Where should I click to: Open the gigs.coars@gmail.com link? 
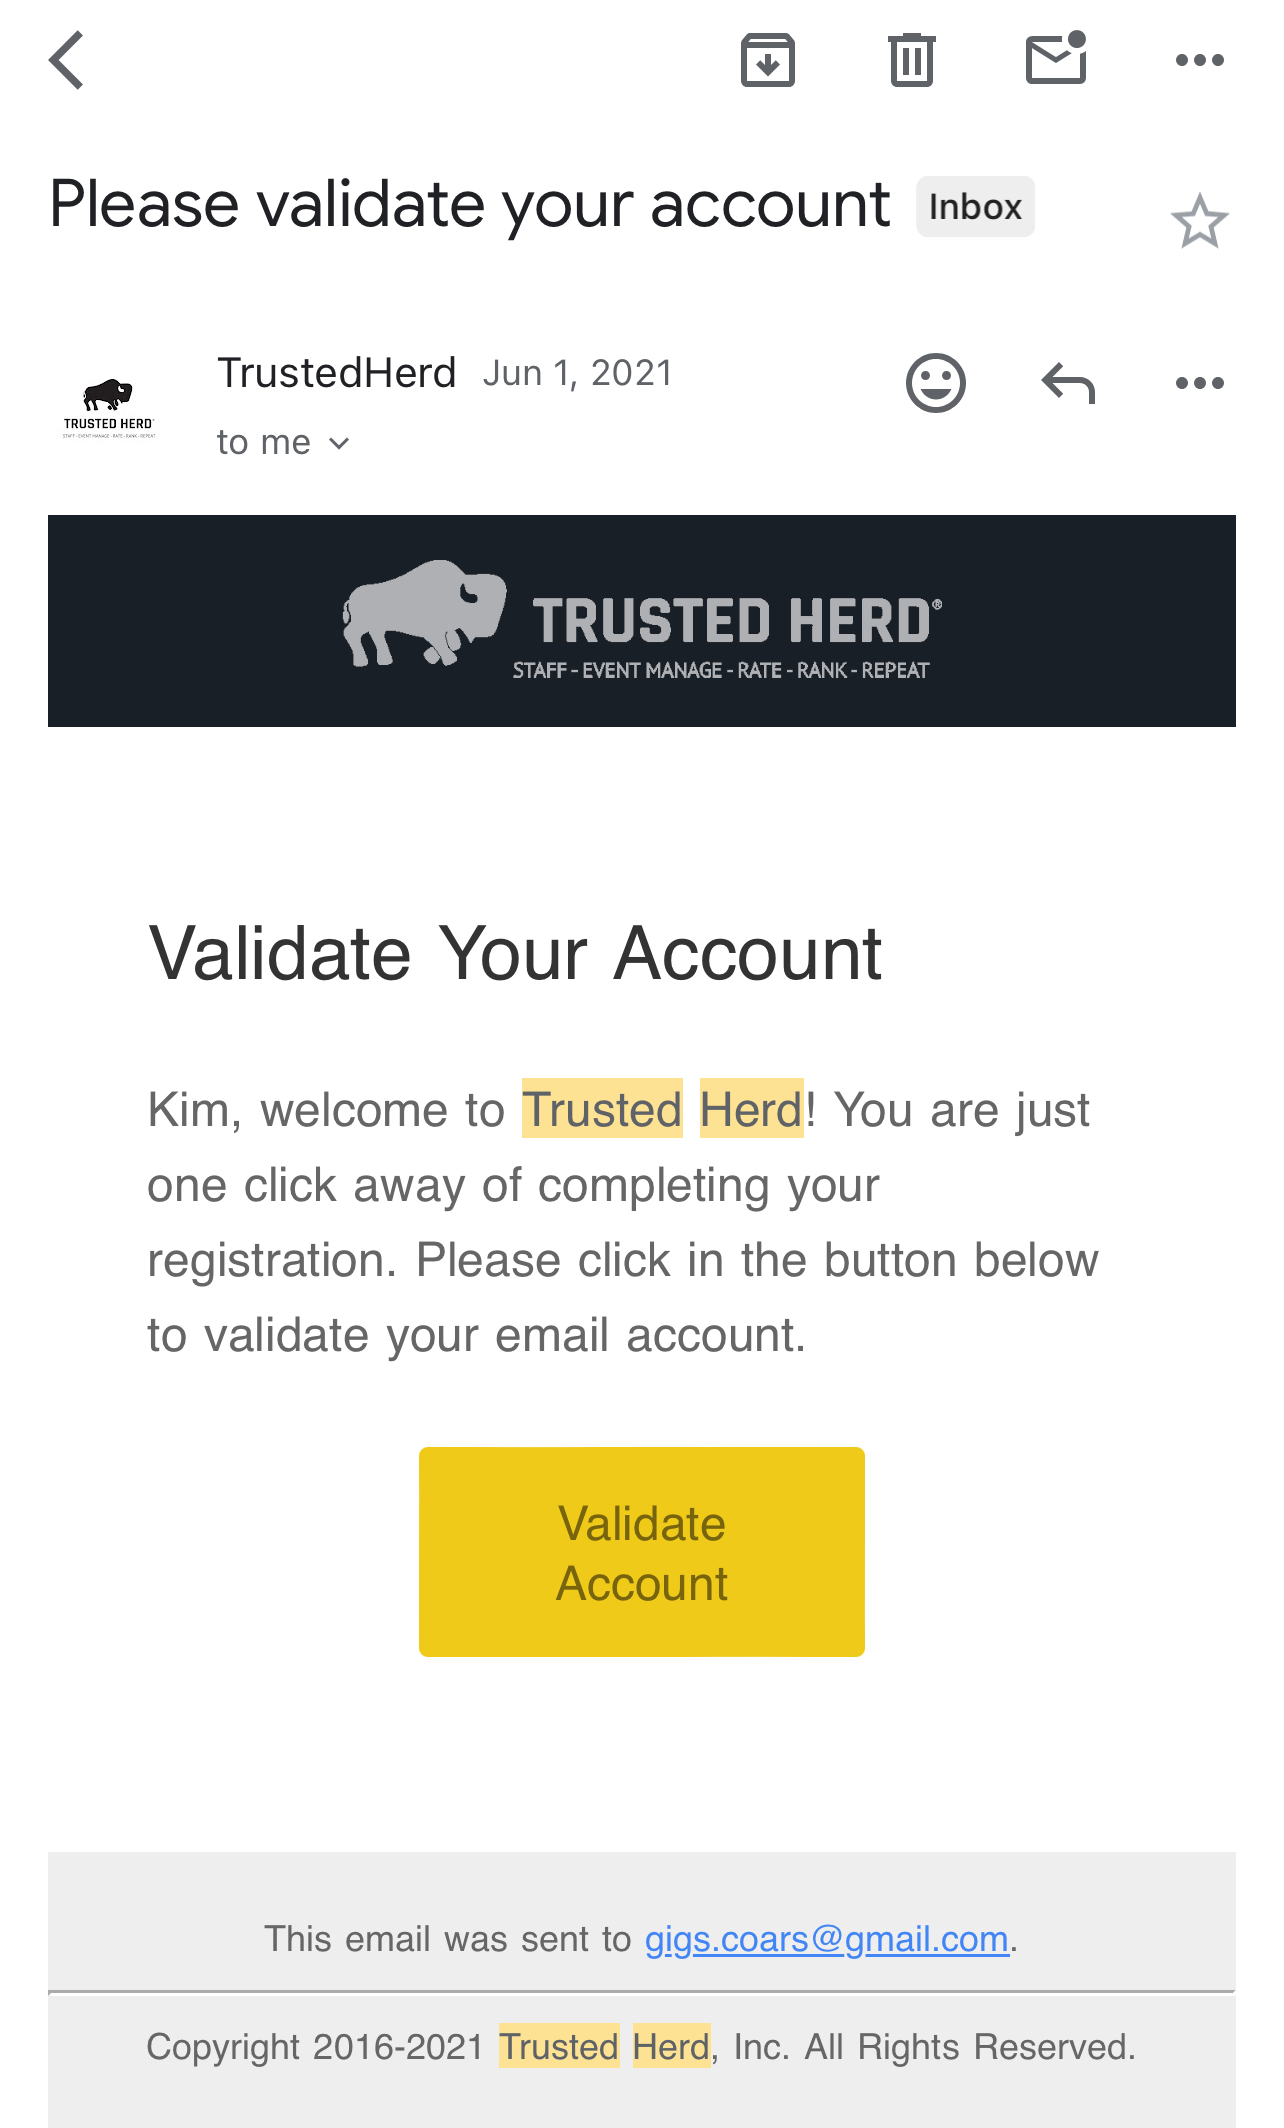tap(826, 1939)
